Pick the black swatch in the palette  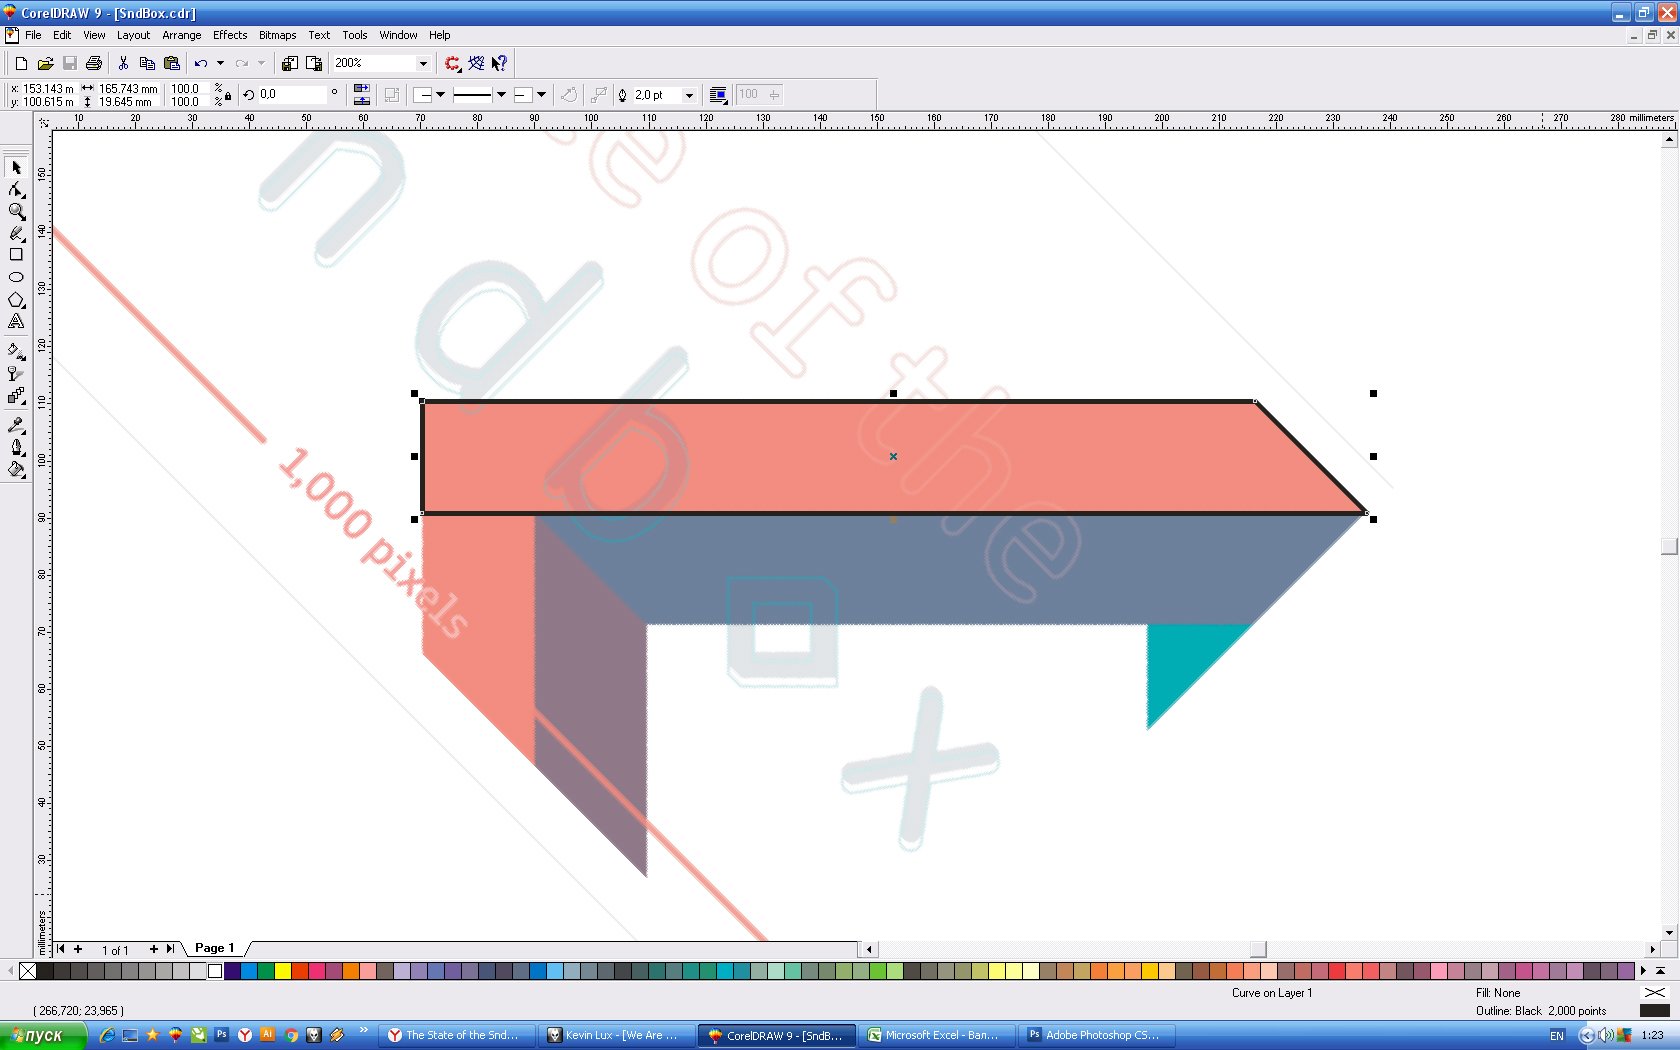click(45, 971)
